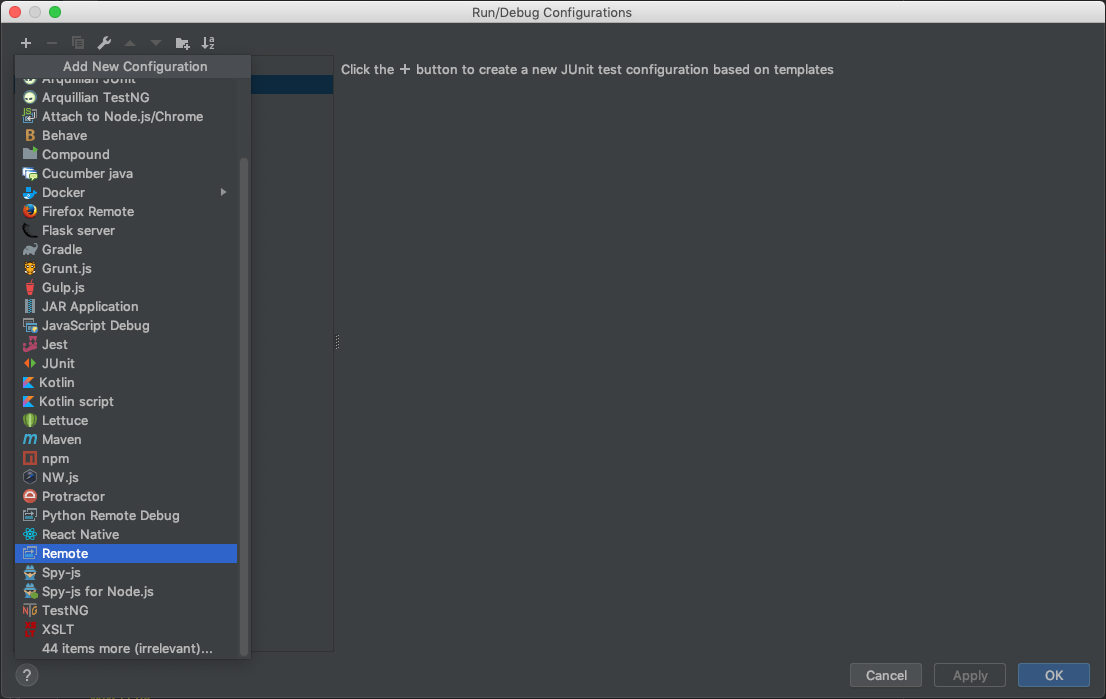Choose Gulp.js from the list

coord(126,288)
